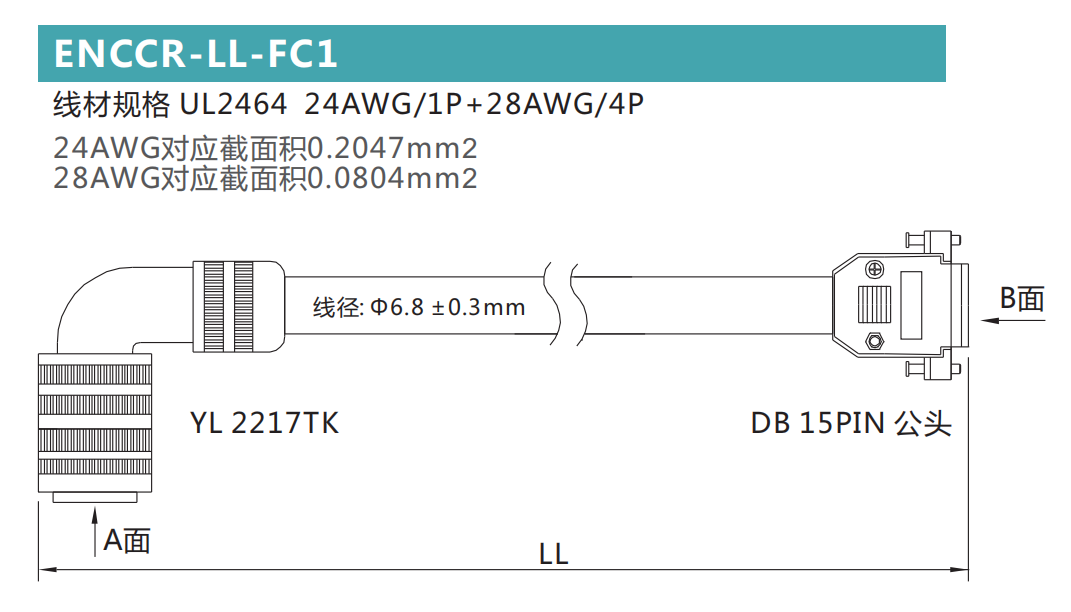Click the upper thumbscrew on DB connector
Screen dimensions: 1071x612
(x=933, y=240)
